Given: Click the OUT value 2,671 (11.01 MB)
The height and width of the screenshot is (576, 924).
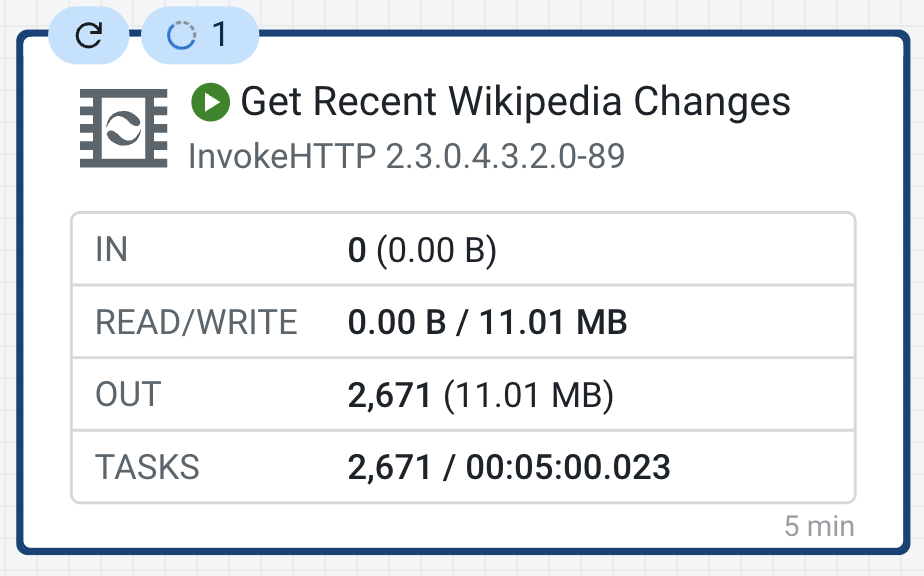Looking at the screenshot, I should [480, 394].
